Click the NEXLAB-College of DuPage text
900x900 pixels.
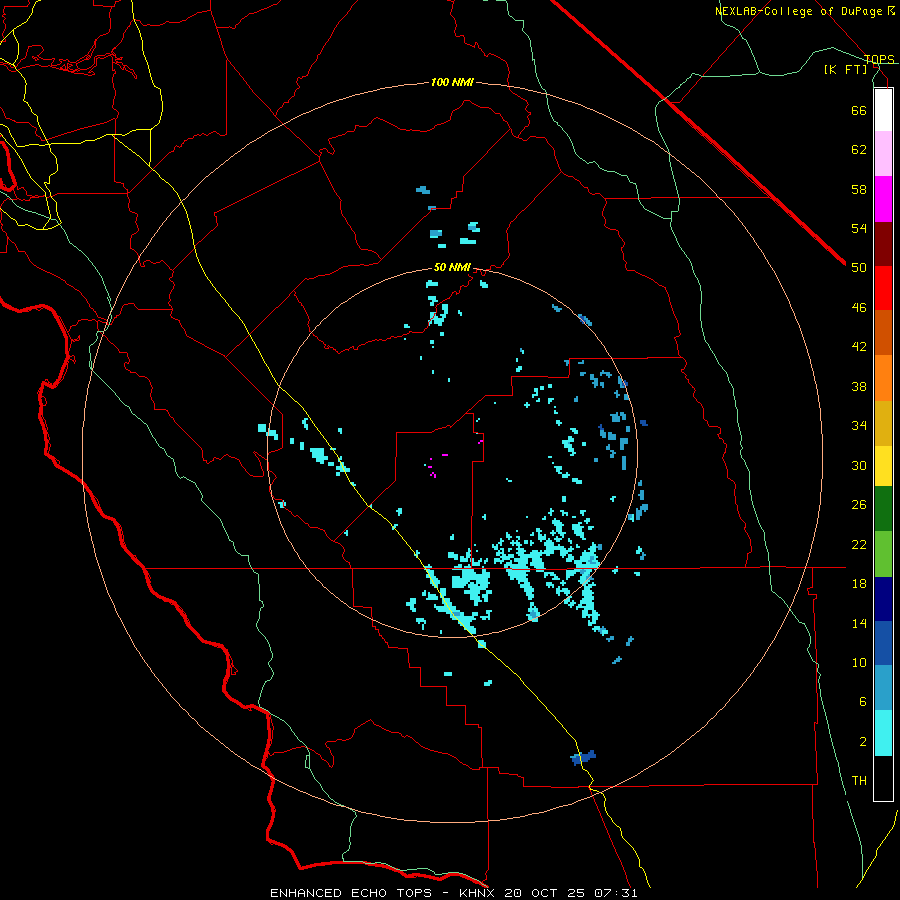click(x=800, y=11)
